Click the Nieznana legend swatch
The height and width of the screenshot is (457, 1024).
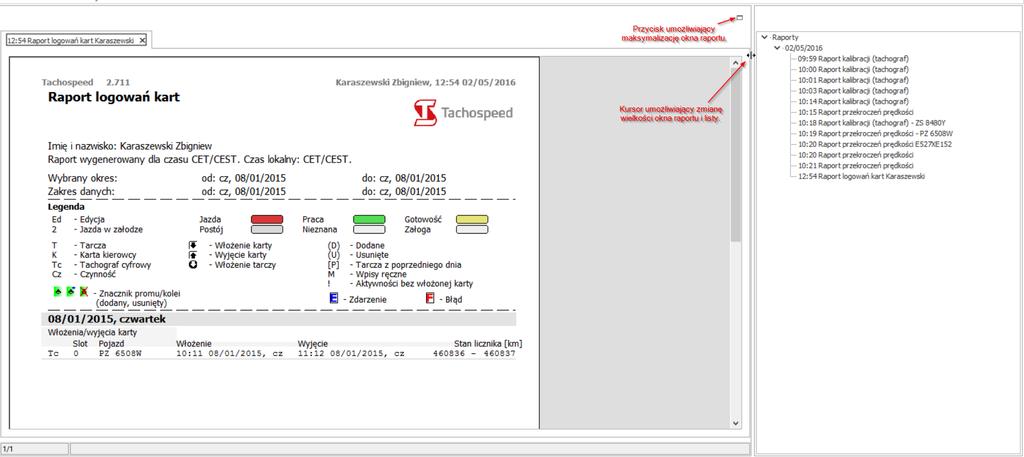(369, 230)
